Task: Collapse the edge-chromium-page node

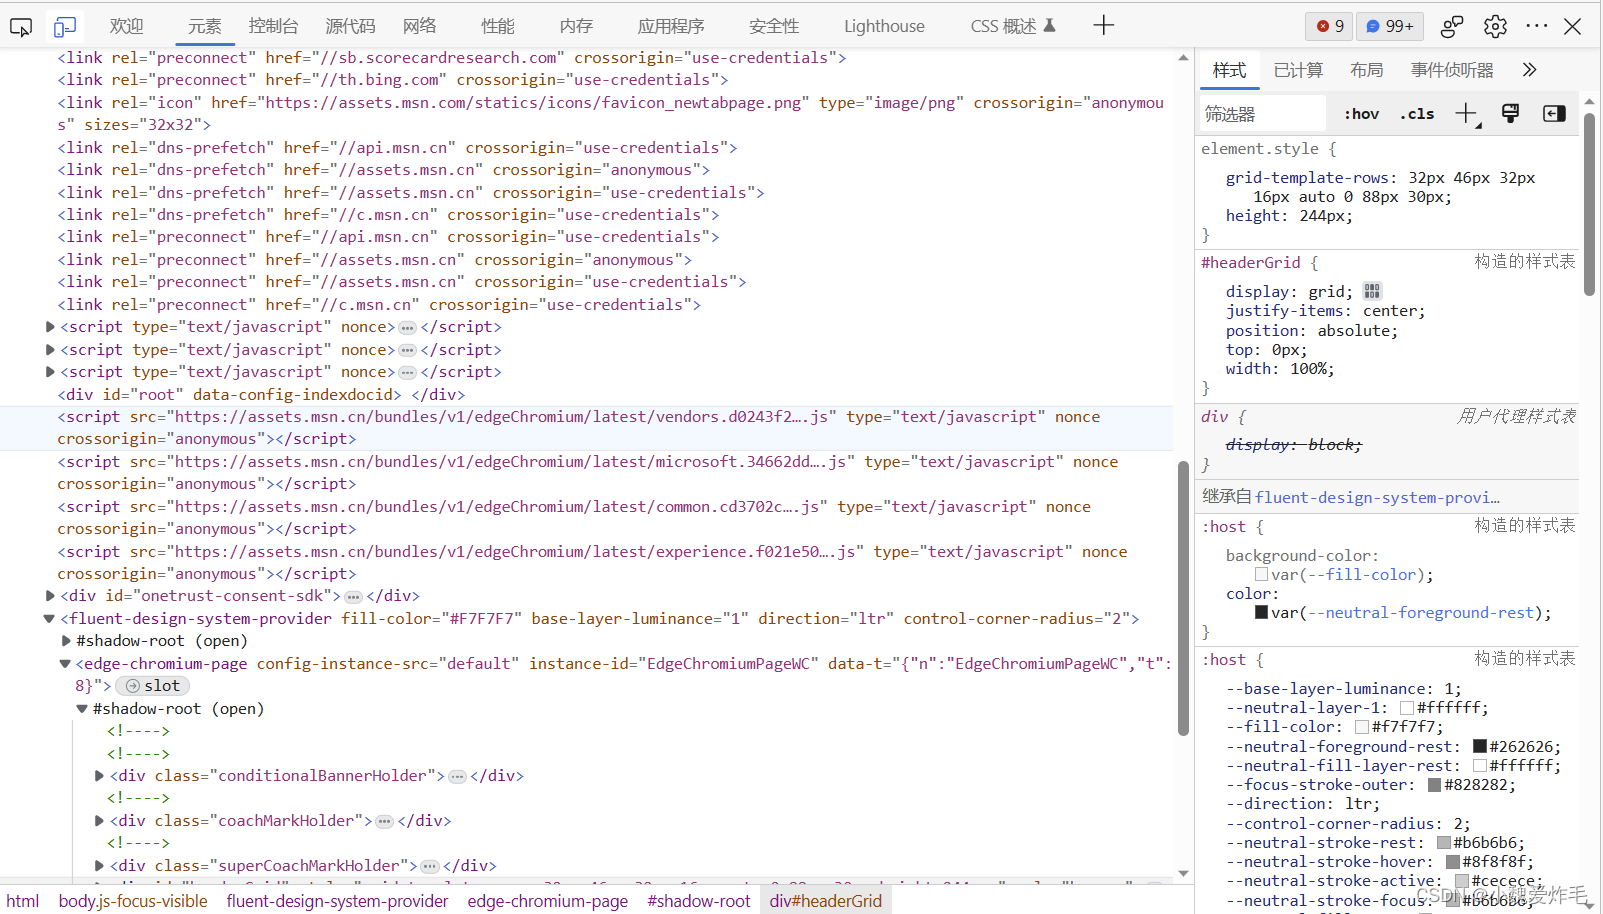Action: 65,664
